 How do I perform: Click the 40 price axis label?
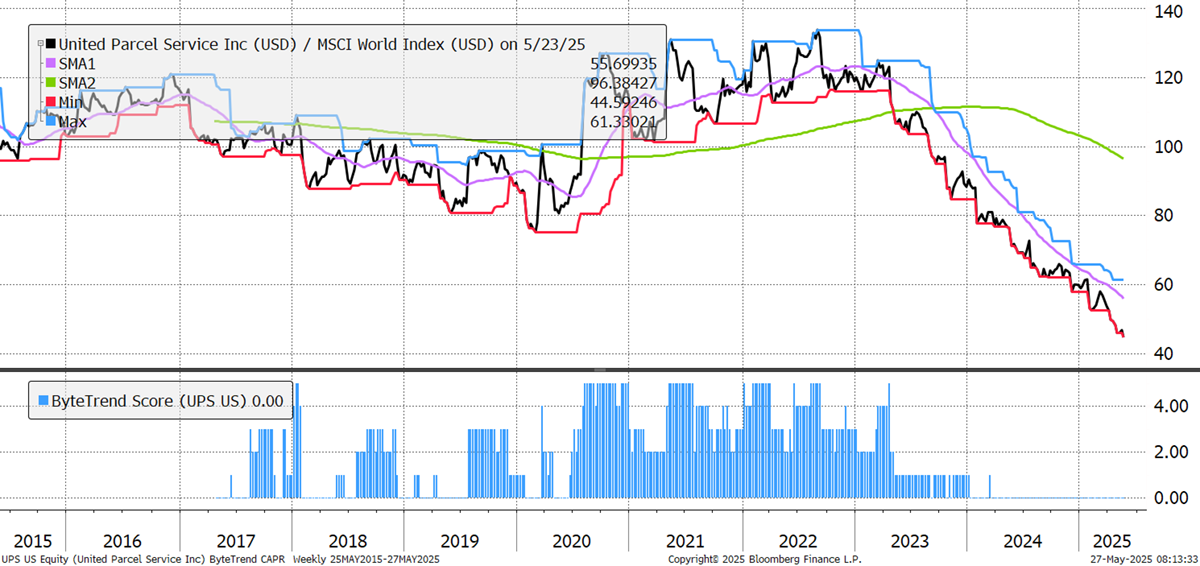click(x=1165, y=354)
